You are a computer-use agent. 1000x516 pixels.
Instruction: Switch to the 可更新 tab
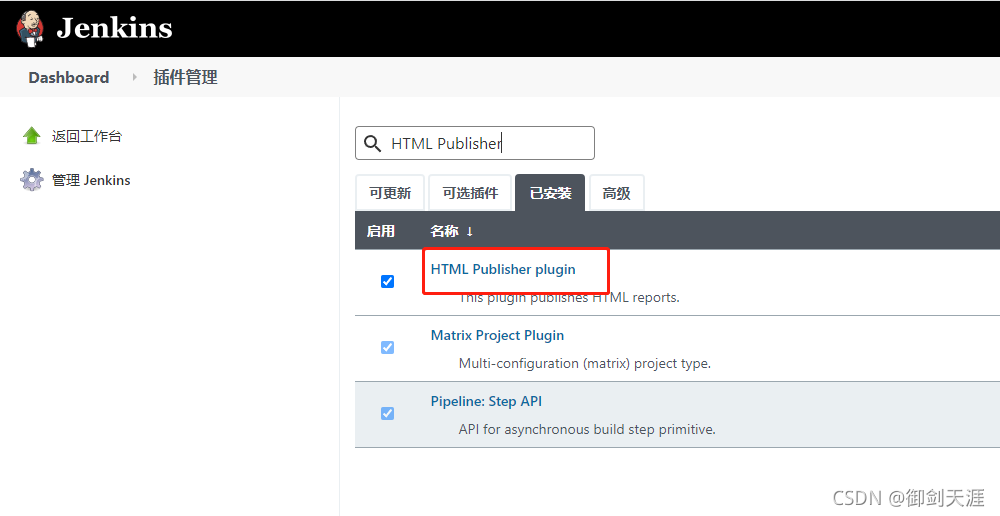coord(390,193)
